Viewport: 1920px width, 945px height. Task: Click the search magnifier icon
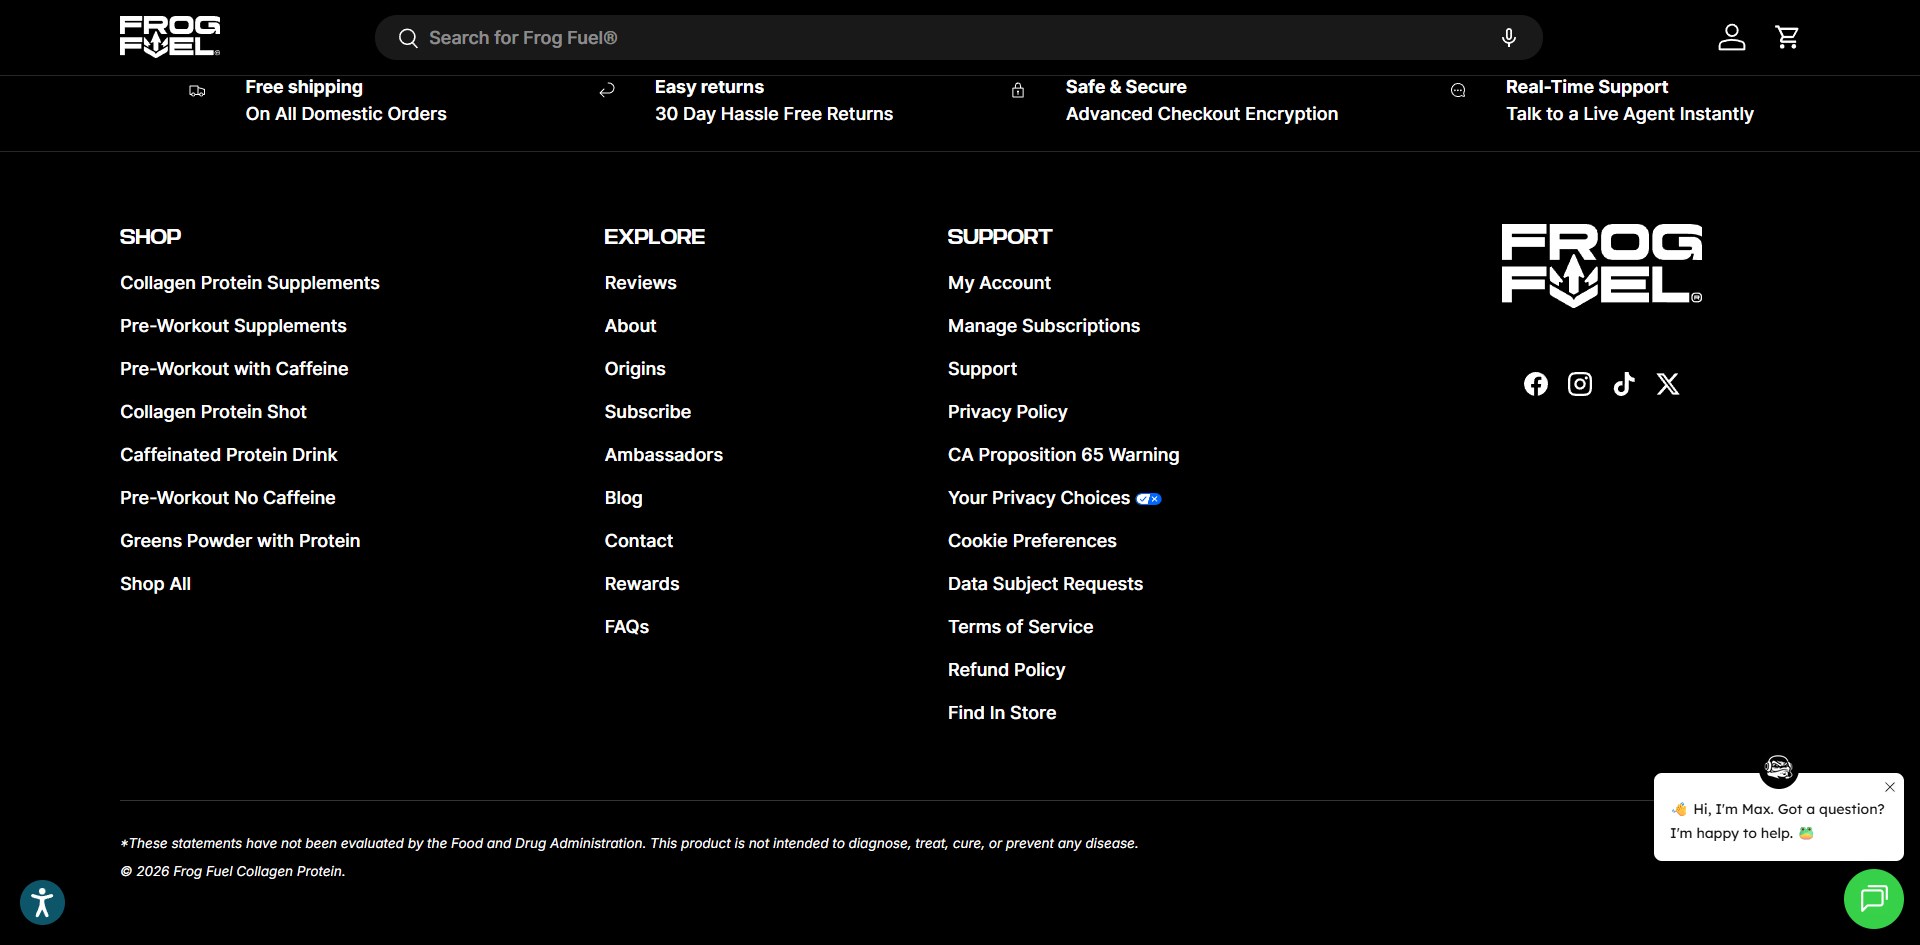[x=408, y=38]
